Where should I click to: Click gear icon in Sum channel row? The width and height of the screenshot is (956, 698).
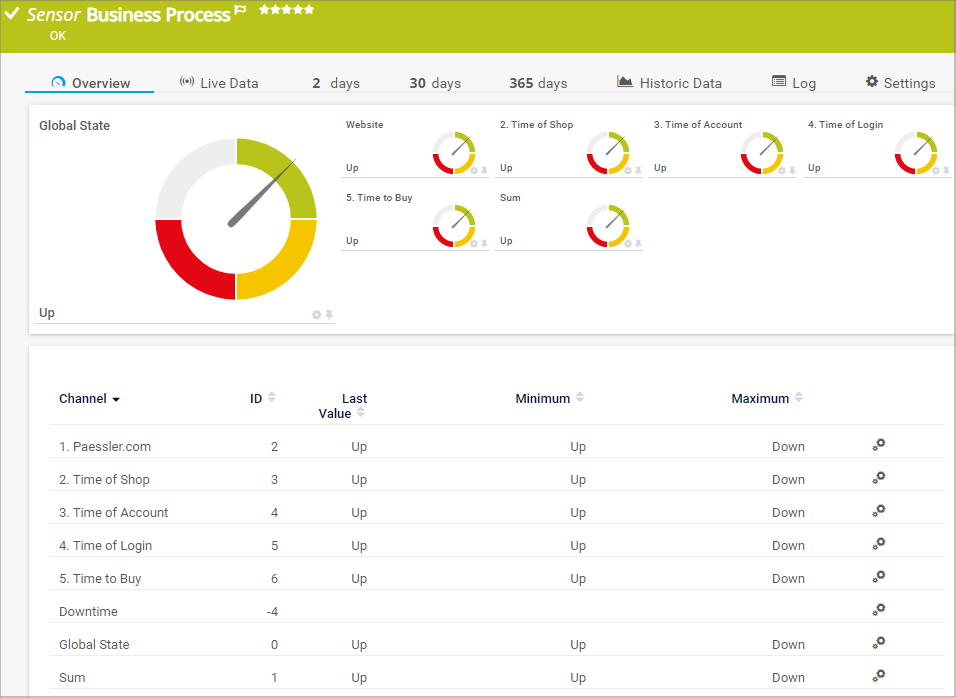pyautogui.click(x=878, y=677)
